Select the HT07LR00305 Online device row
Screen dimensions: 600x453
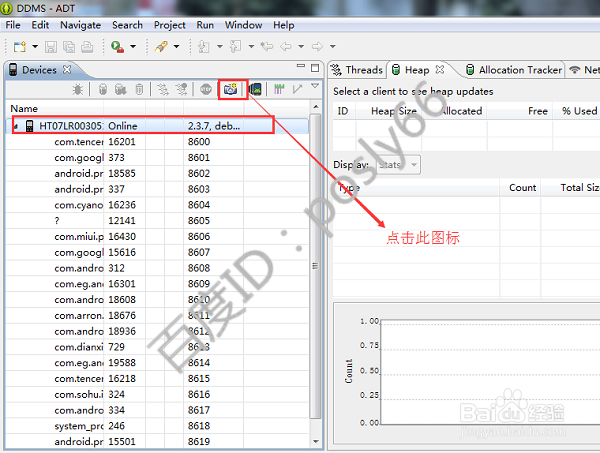(157, 126)
